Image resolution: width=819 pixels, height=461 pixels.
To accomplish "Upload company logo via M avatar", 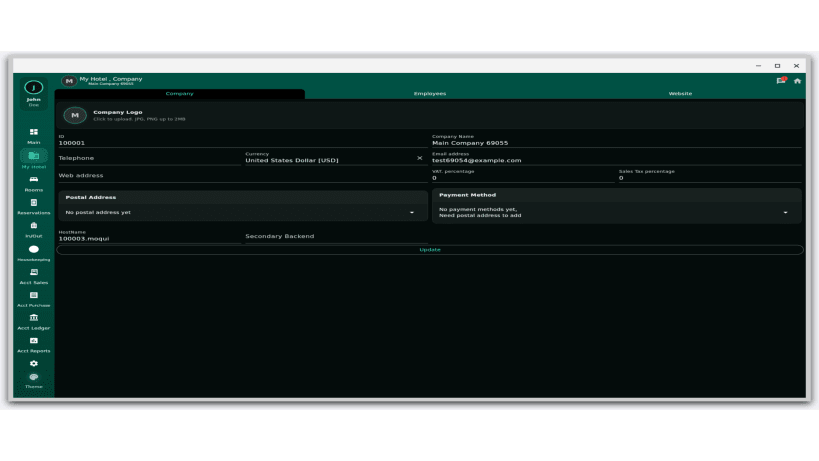I will click(75, 115).
